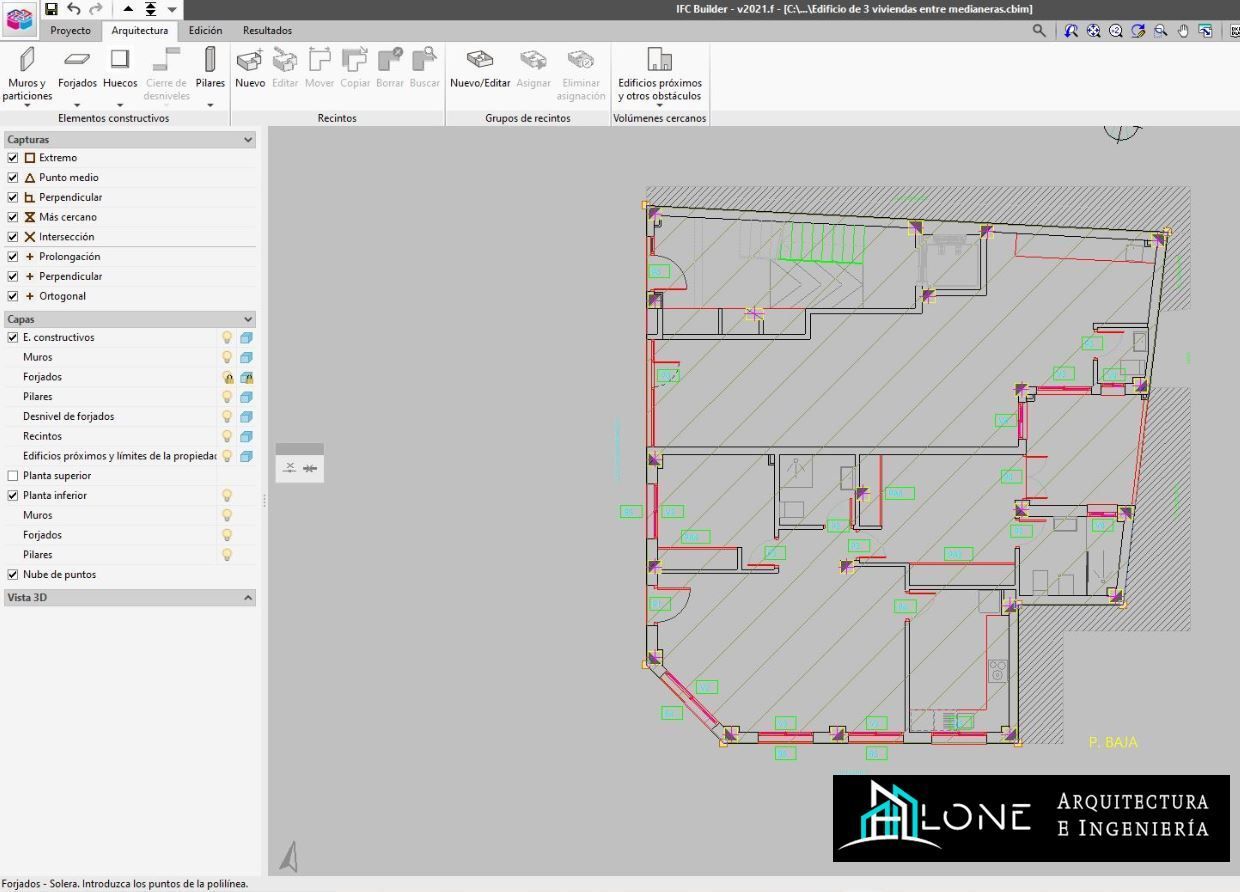Undo the last action
This screenshot has height=892, width=1240.
point(74,9)
